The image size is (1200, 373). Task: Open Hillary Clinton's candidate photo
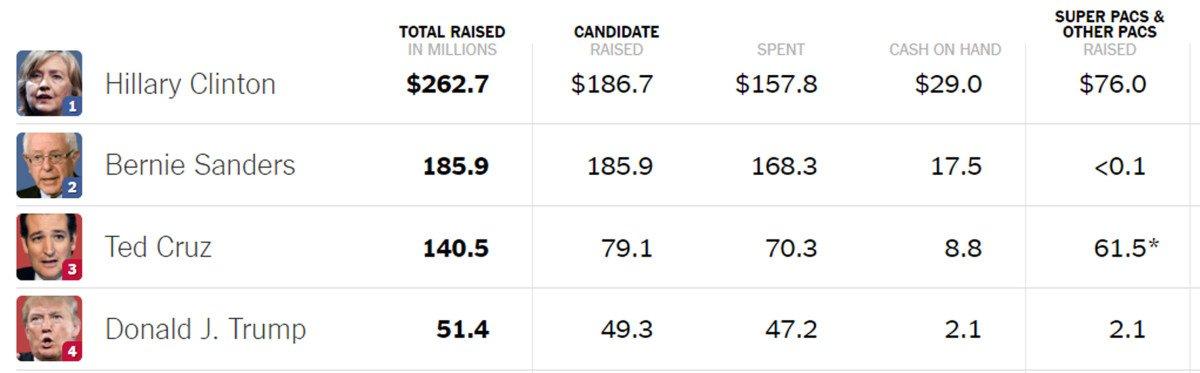pos(49,84)
